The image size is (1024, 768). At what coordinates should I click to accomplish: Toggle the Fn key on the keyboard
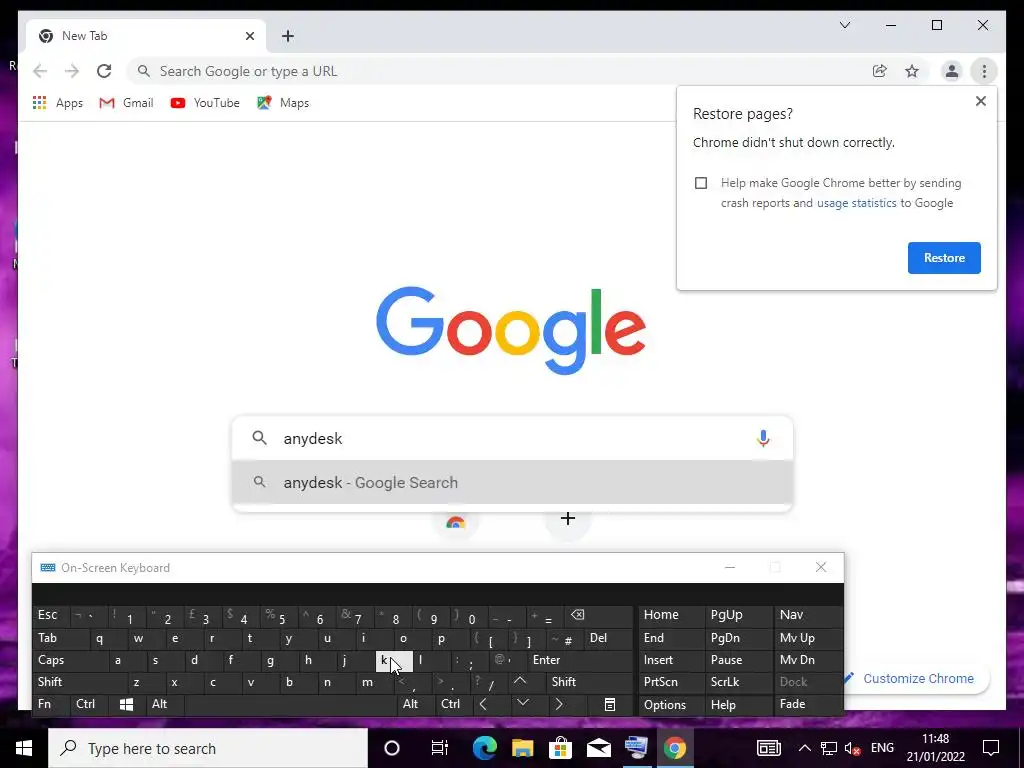coord(50,705)
